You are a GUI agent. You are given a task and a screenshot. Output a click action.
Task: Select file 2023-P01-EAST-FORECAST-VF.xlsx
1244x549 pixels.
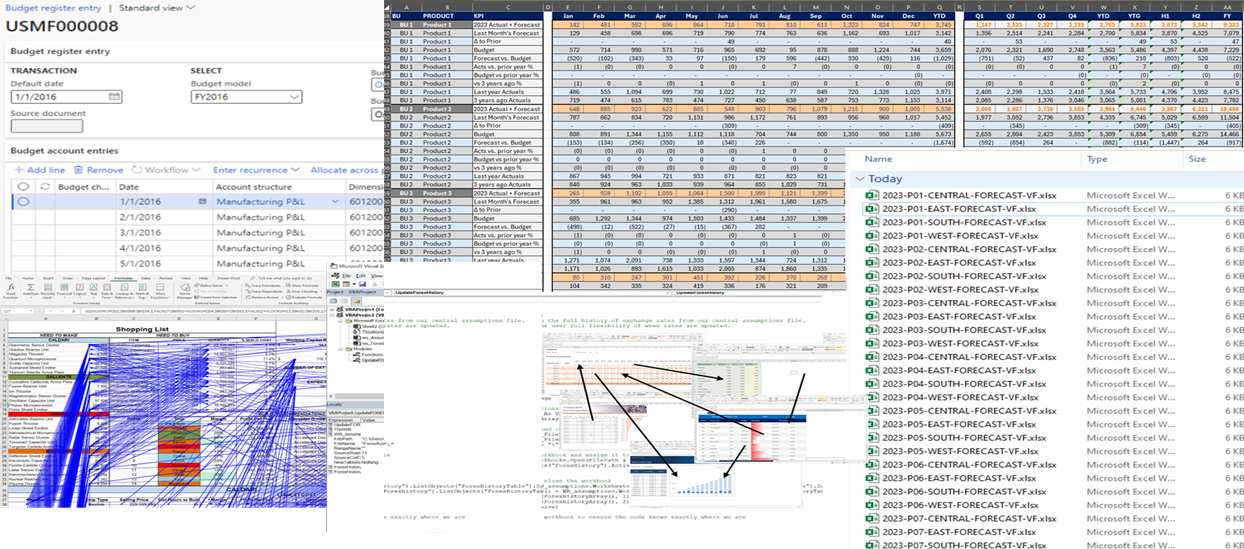[x=958, y=208]
